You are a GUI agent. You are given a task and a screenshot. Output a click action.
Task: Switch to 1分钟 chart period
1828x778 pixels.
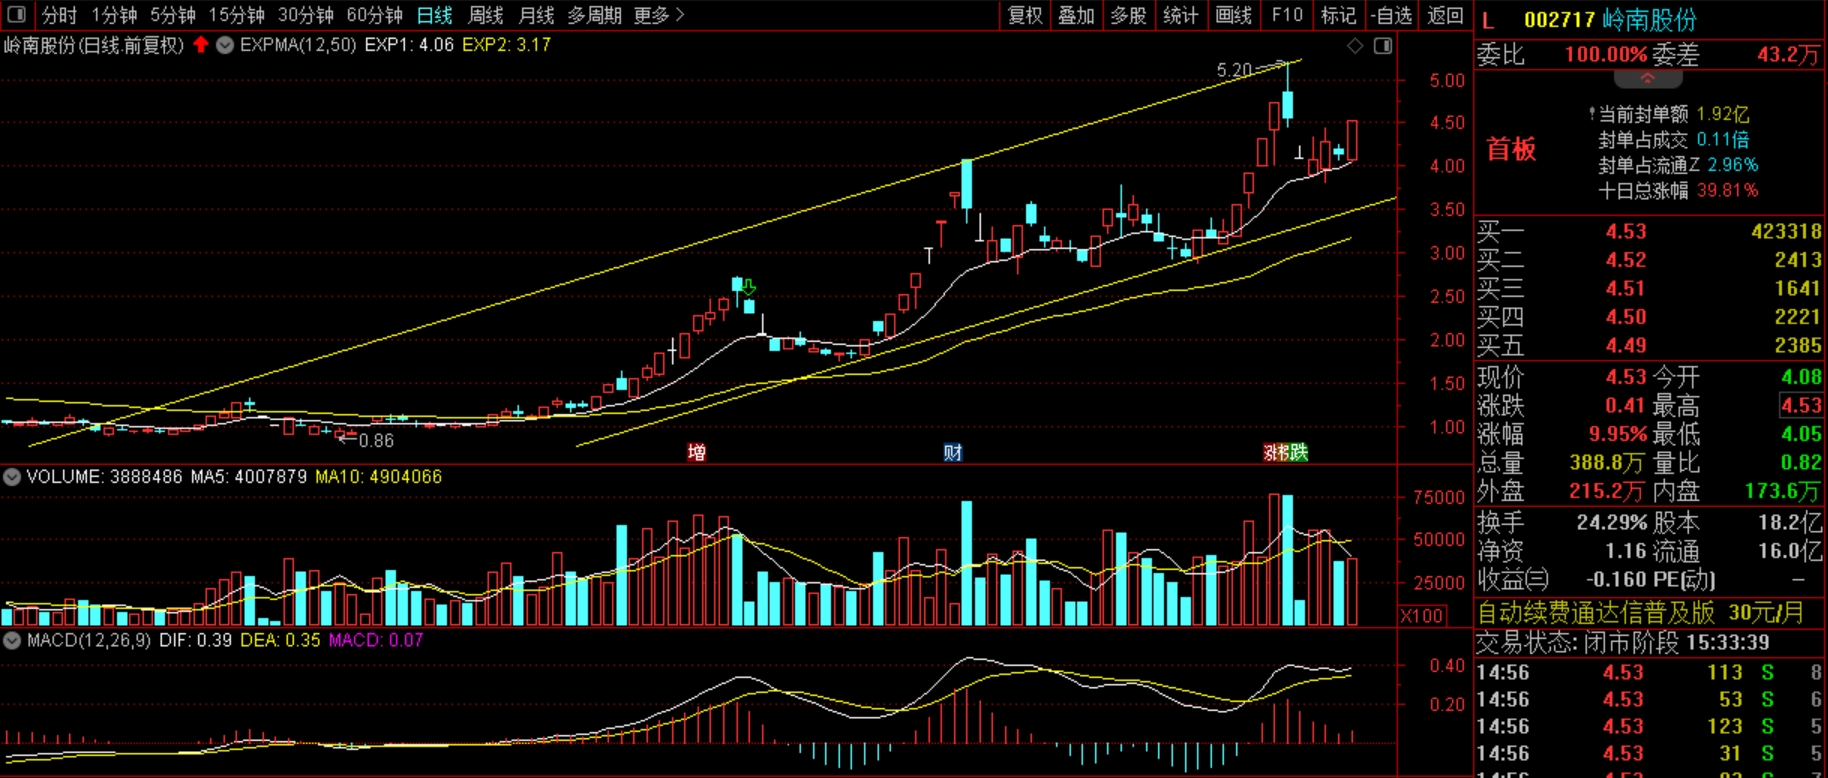click(x=114, y=15)
